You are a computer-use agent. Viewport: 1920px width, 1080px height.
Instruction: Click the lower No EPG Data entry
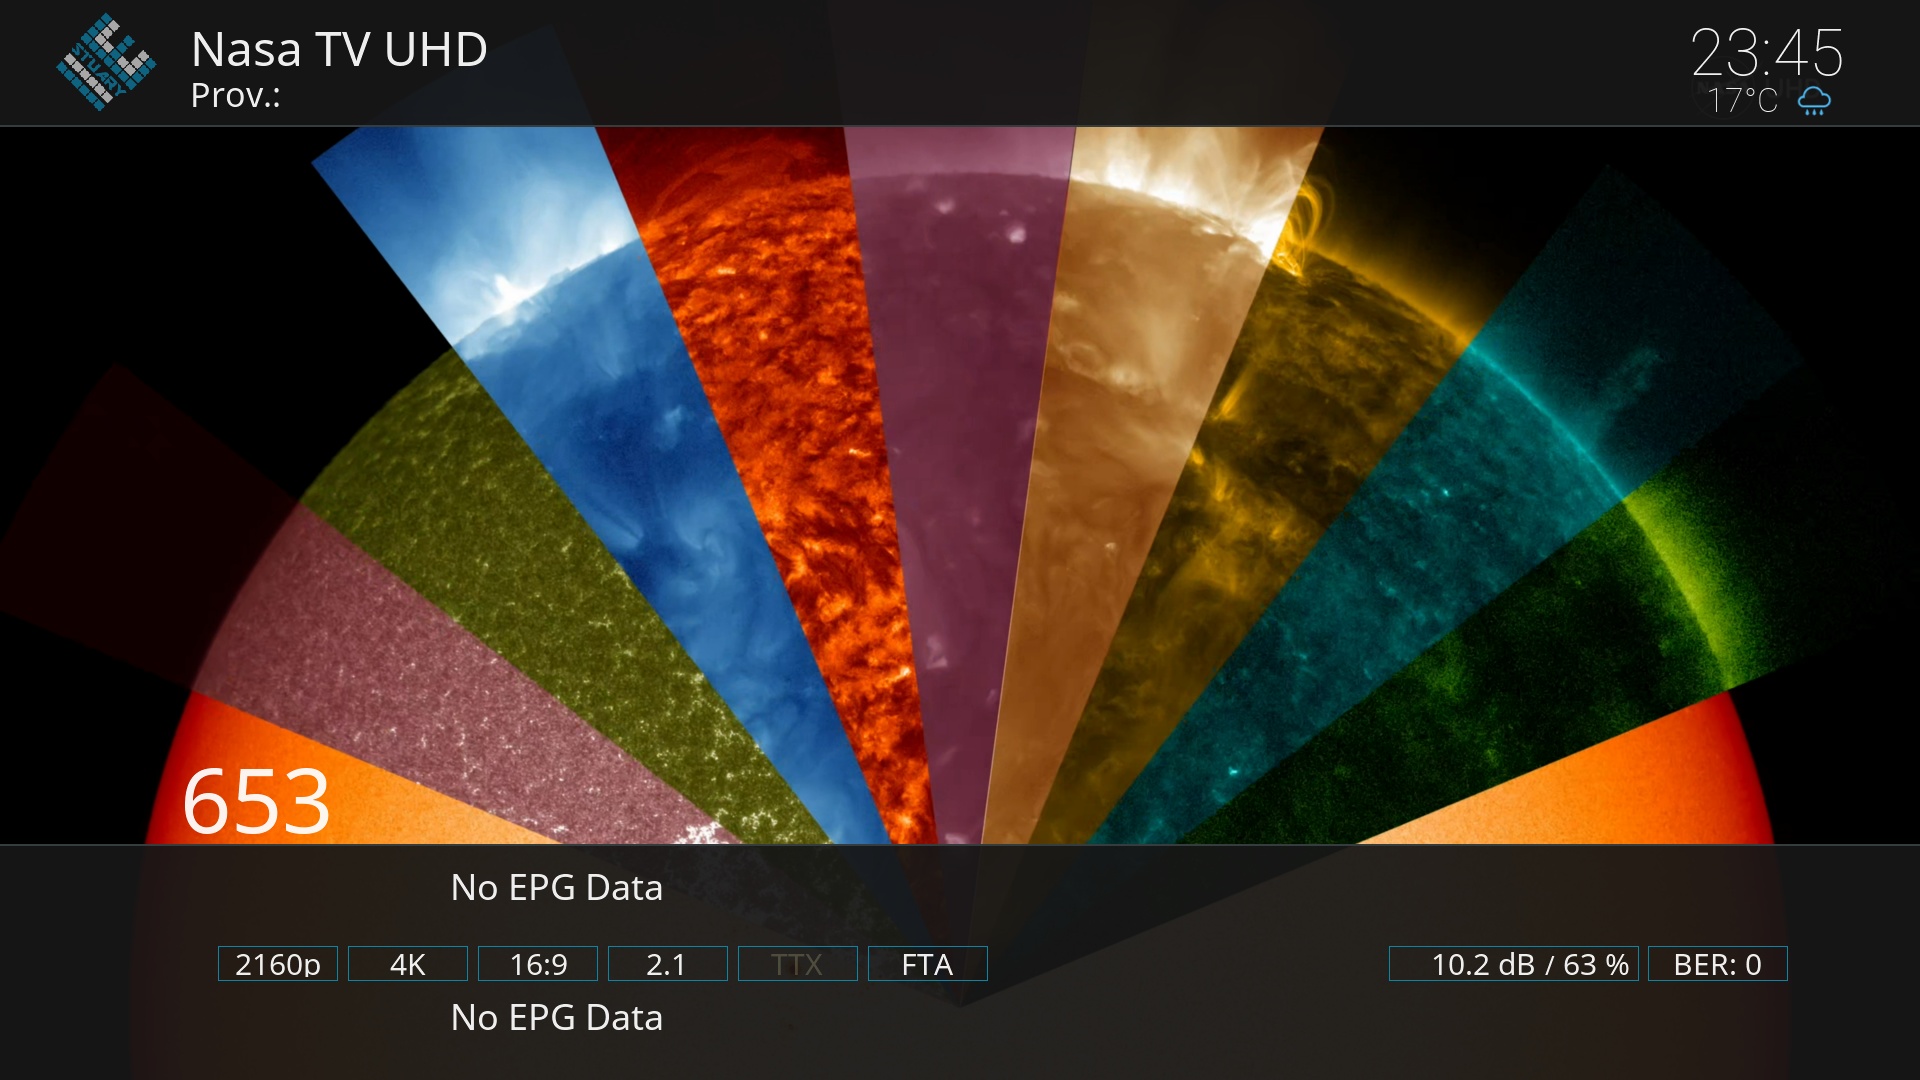(x=556, y=1018)
